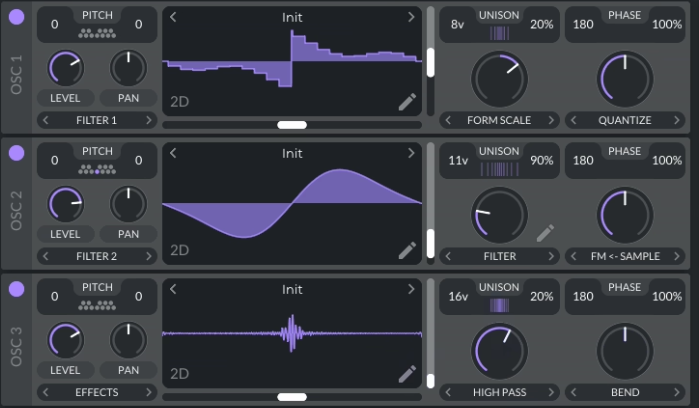
Task: Click OSC 1 wave frame vertical slider
Action: pyautogui.click(x=431, y=61)
